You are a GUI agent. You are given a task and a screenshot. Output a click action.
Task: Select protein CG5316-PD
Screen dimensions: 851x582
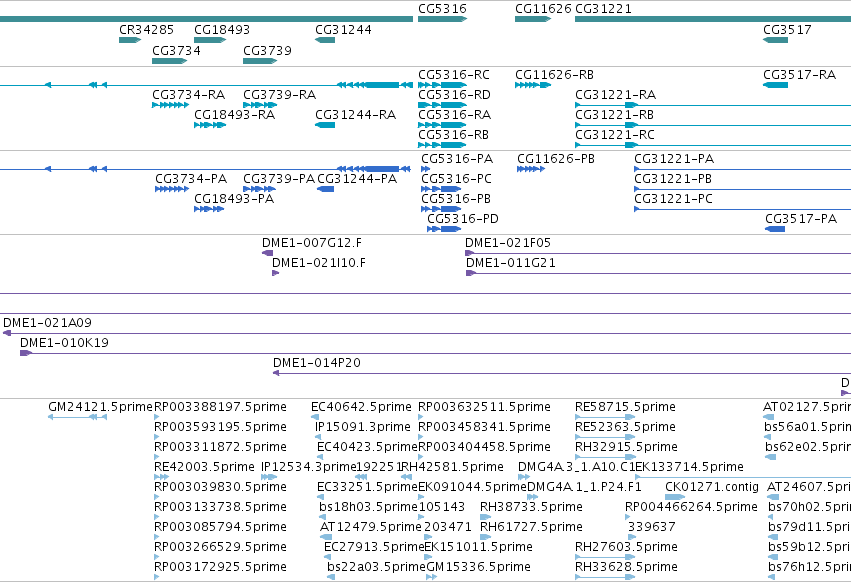coord(444,229)
